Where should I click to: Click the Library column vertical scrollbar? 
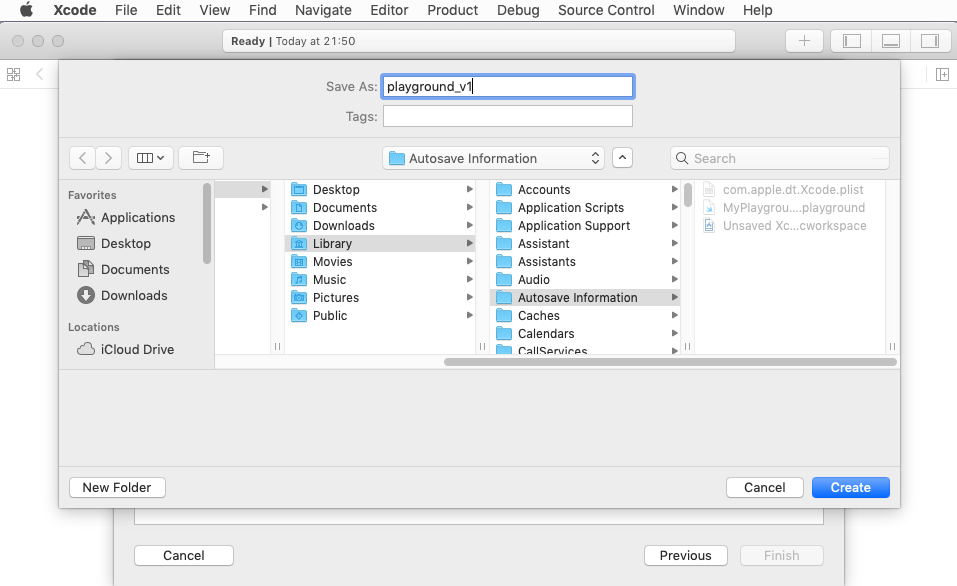[x=688, y=195]
